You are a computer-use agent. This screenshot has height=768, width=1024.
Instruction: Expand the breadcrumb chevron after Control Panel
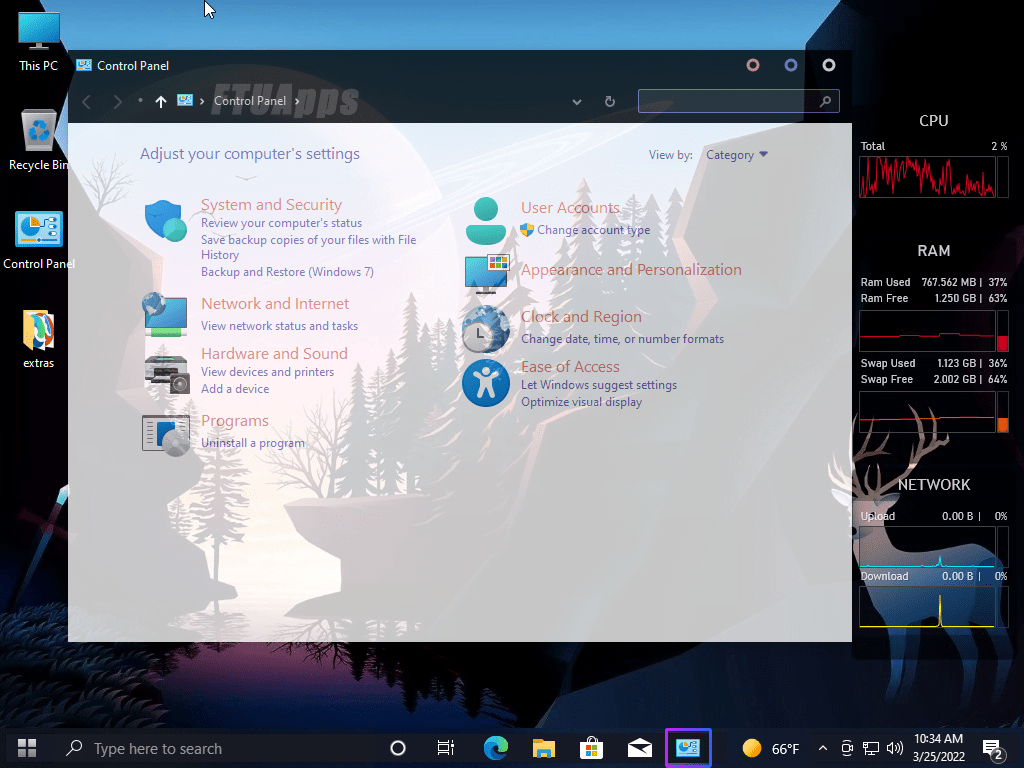[297, 101]
